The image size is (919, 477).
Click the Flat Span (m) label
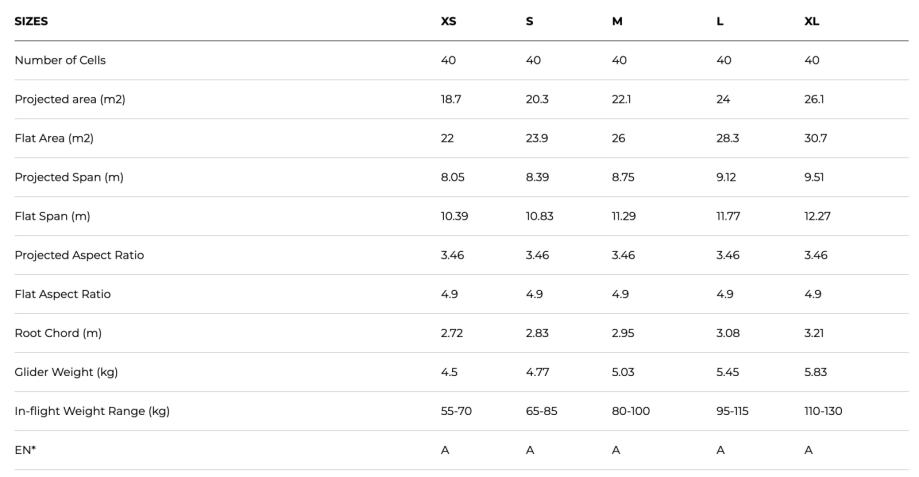(52, 216)
